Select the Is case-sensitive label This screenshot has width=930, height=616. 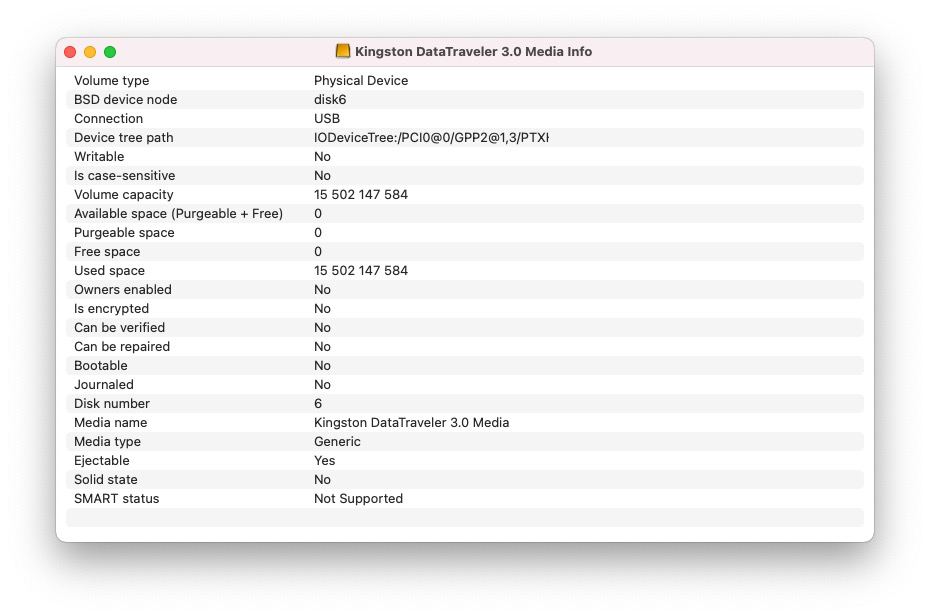pos(125,175)
